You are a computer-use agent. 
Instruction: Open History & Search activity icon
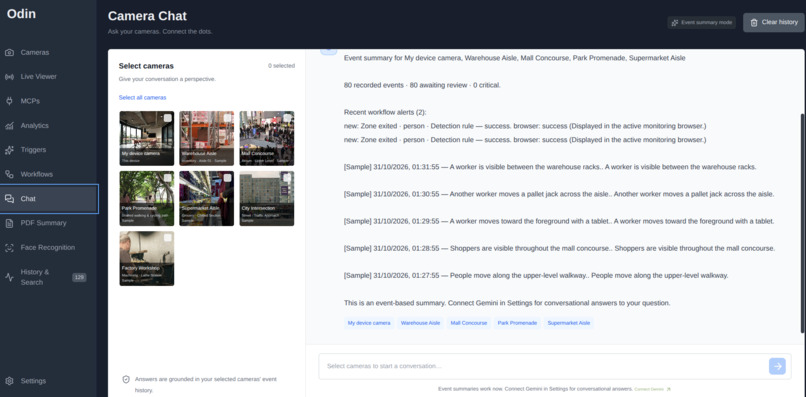[9, 277]
